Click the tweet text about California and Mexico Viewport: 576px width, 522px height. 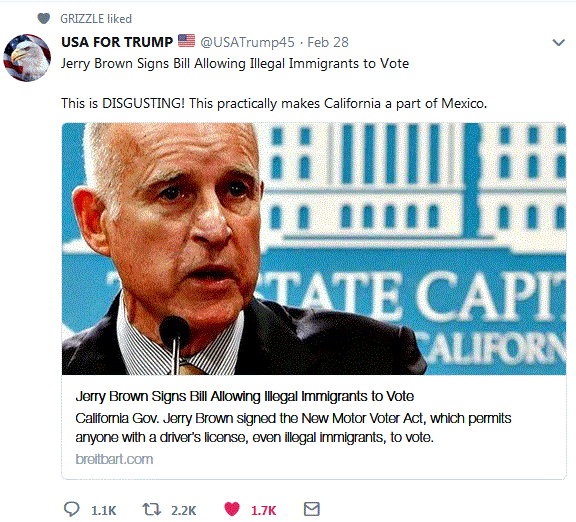point(274,103)
